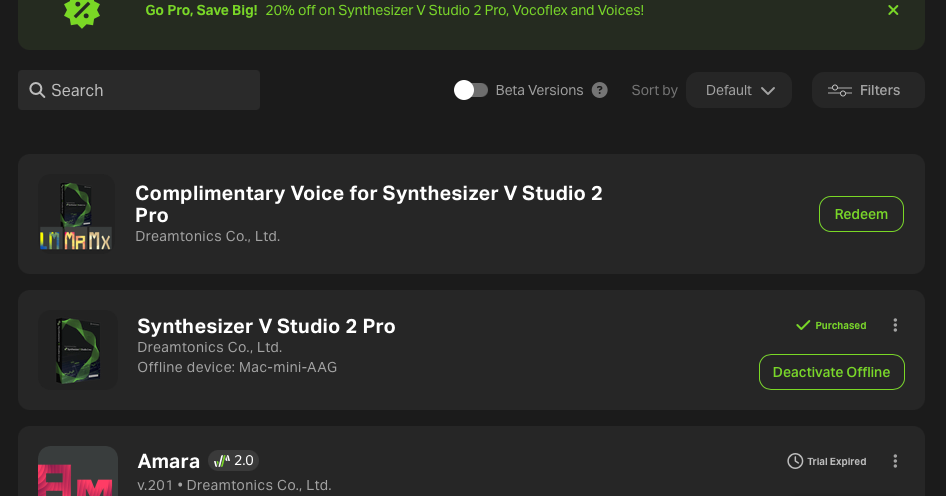Click 'v.201 • Dreamtonics Co., Ltd.' text
The height and width of the screenshot is (496, 946).
pyautogui.click(x=234, y=485)
